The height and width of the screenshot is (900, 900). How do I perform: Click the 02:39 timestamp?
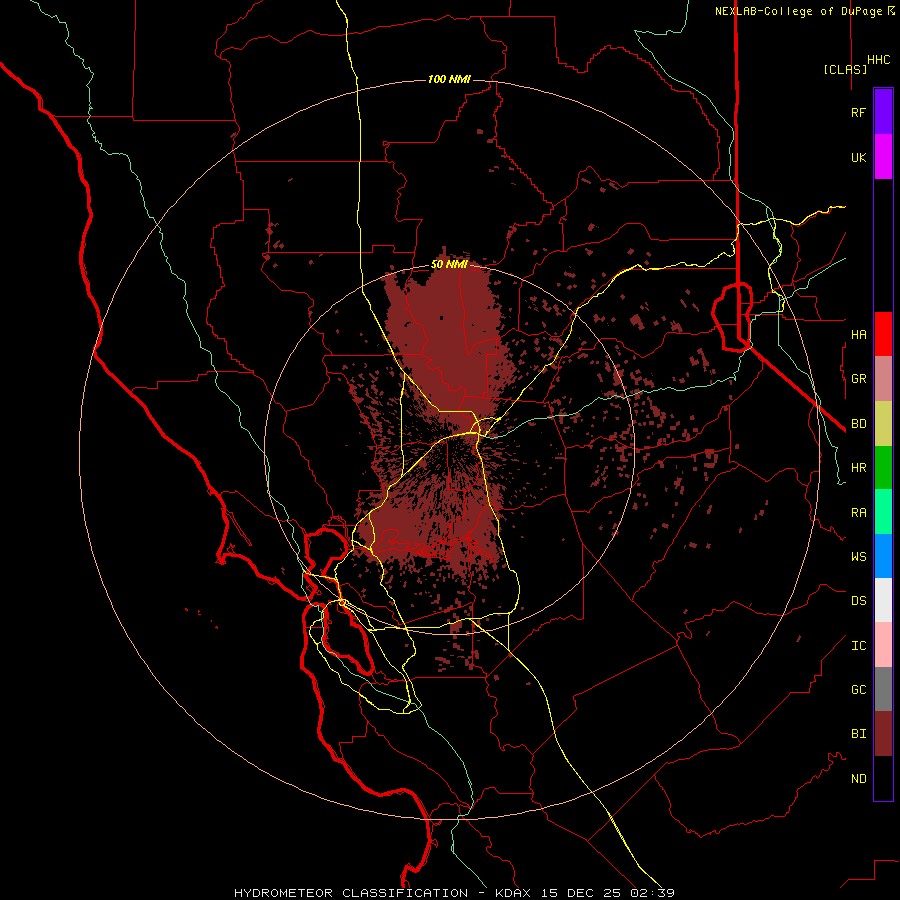pyautogui.click(x=652, y=893)
